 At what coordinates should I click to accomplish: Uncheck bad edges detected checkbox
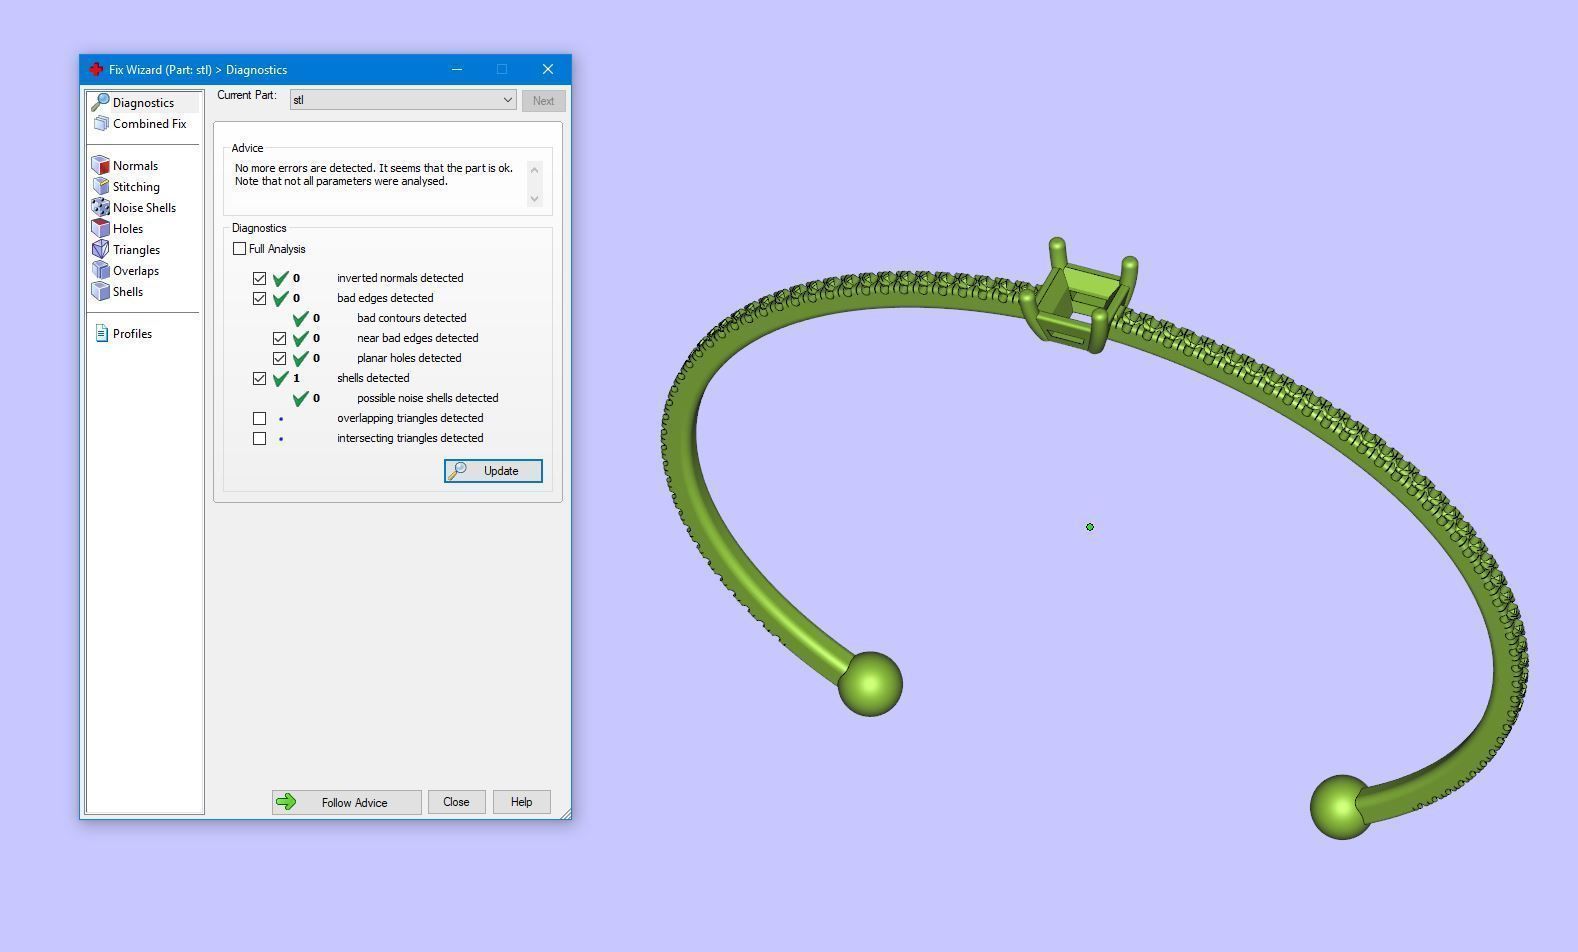click(x=259, y=298)
